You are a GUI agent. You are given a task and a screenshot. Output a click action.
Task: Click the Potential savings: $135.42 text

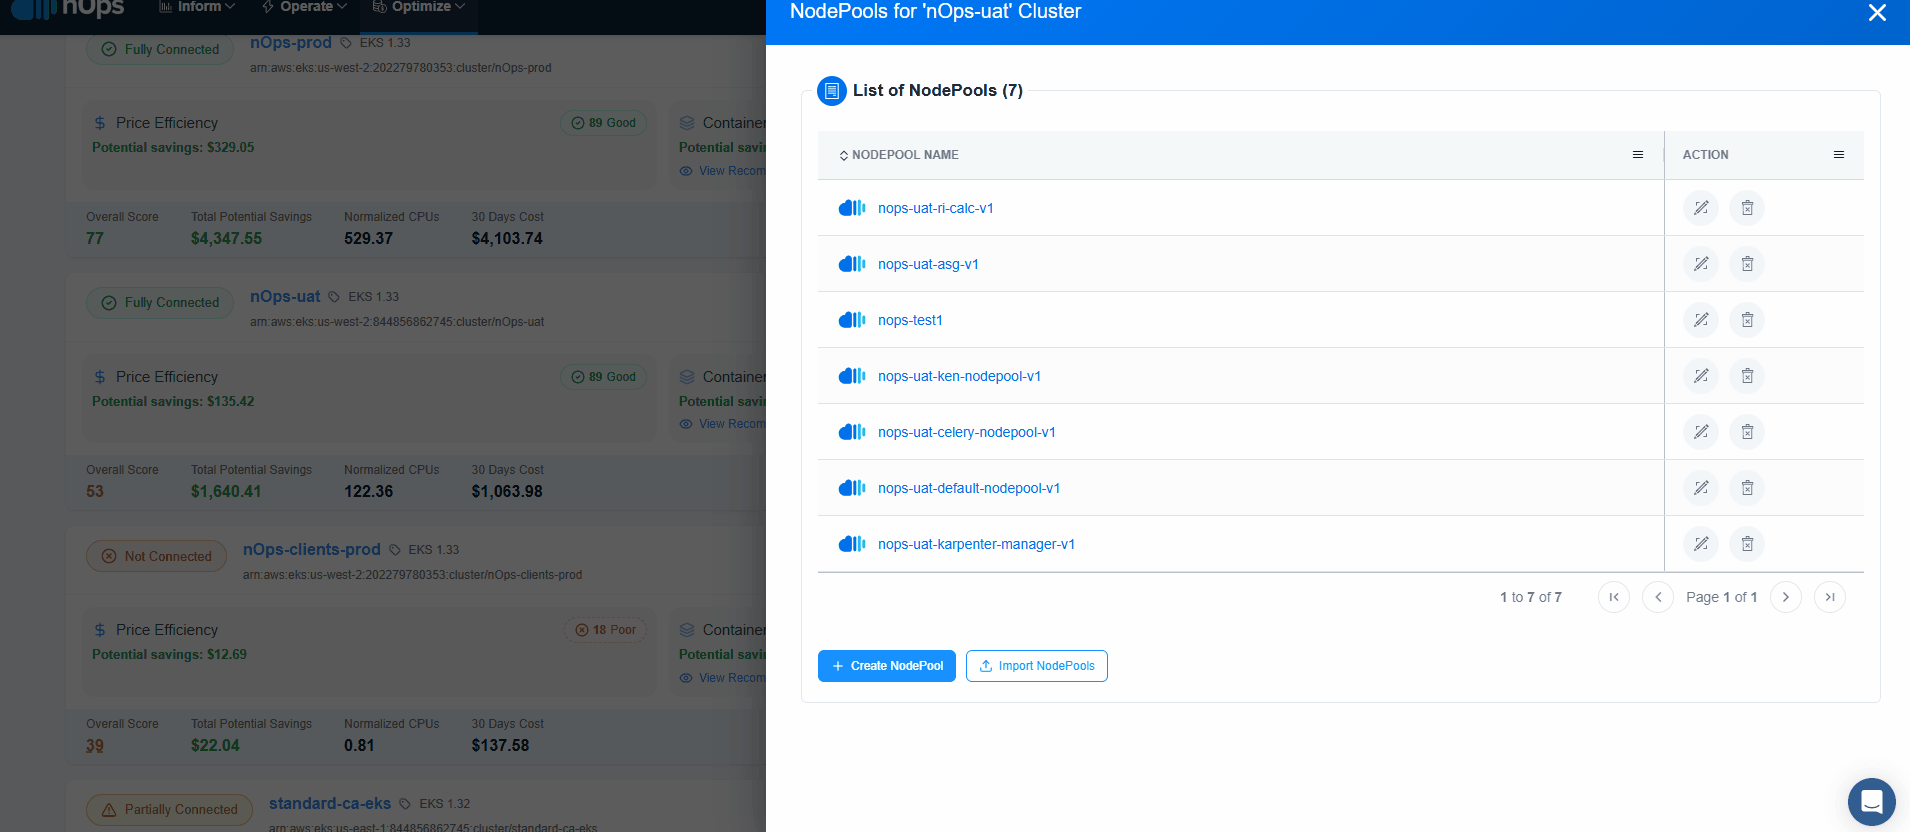tap(173, 401)
